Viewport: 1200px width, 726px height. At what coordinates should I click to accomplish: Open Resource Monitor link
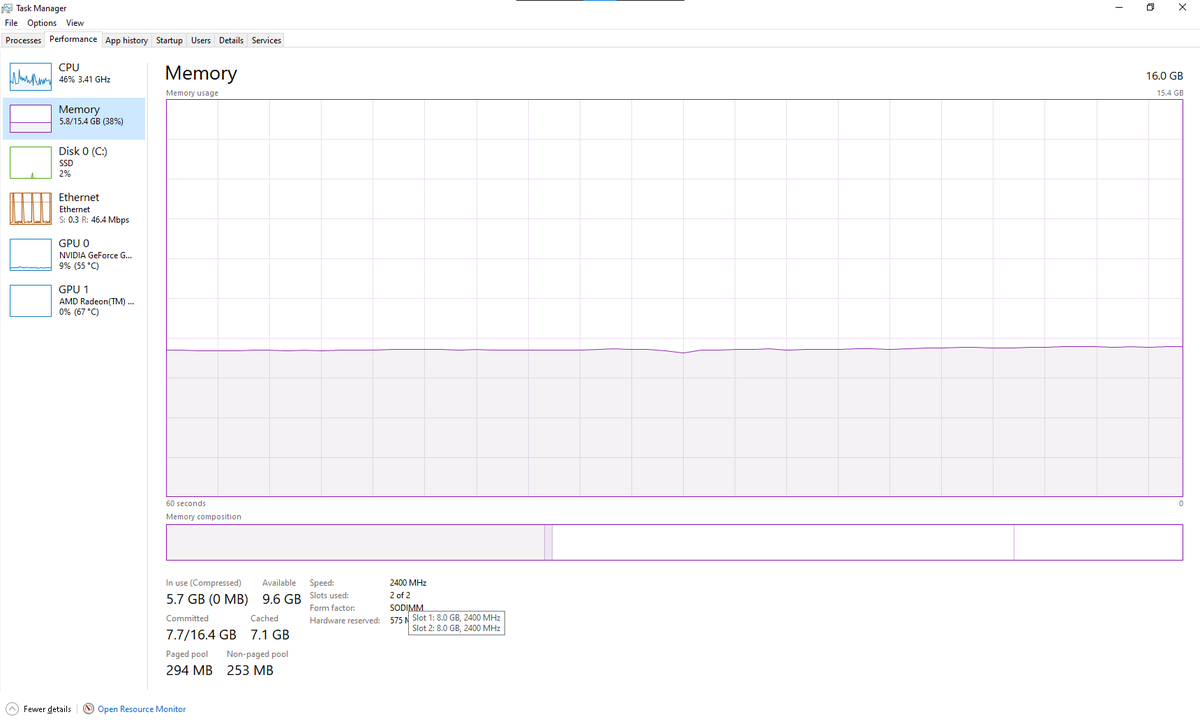click(141, 709)
